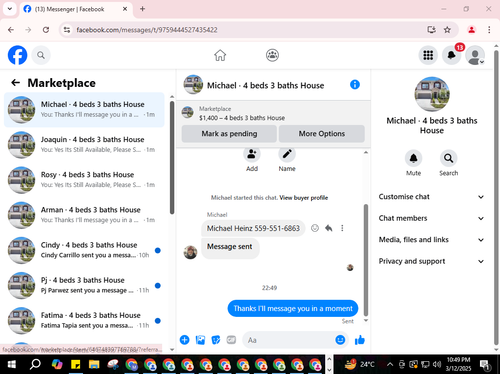Open notifications bell with 13 badge
This screenshot has width=500, height=374.
click(x=452, y=55)
